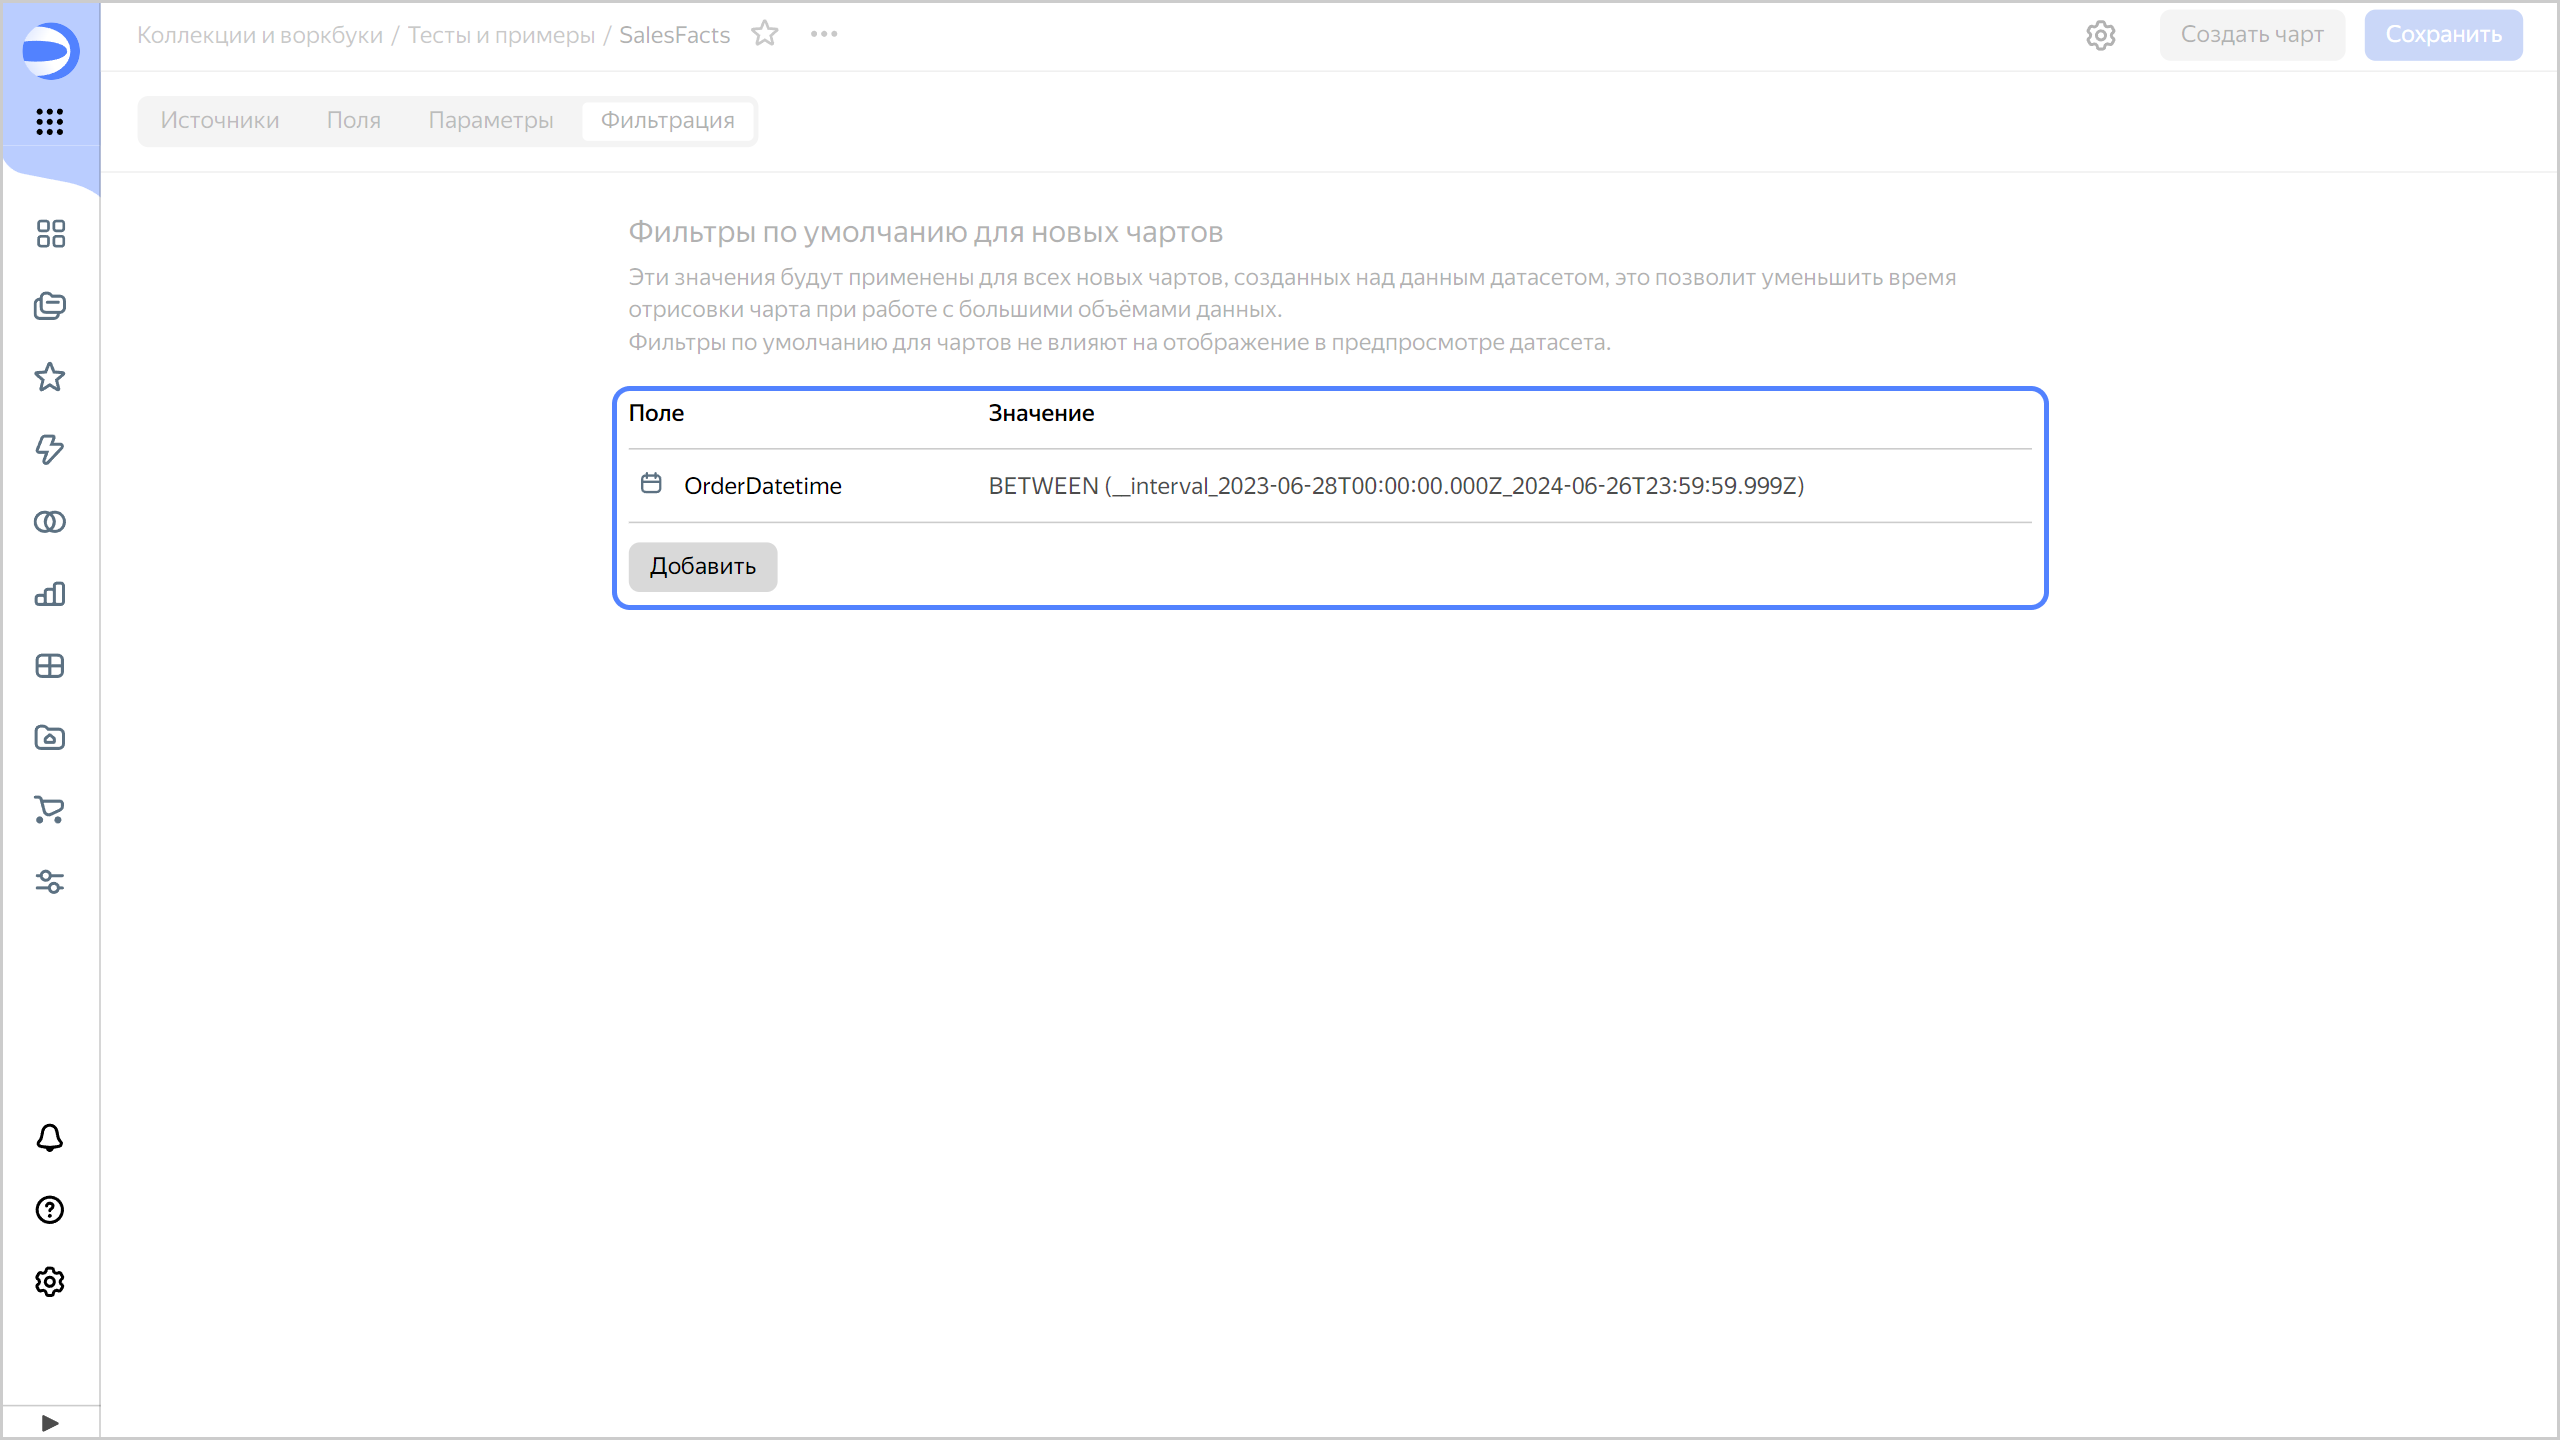Open Collections and workbooks from the sidebar

(x=49, y=306)
